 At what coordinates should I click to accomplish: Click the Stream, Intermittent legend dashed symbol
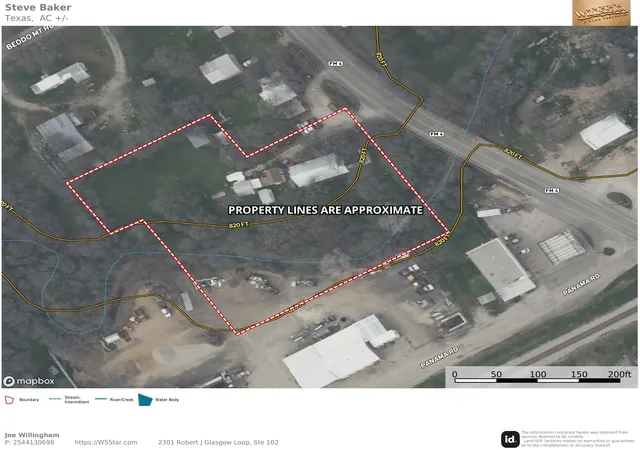click(55, 399)
